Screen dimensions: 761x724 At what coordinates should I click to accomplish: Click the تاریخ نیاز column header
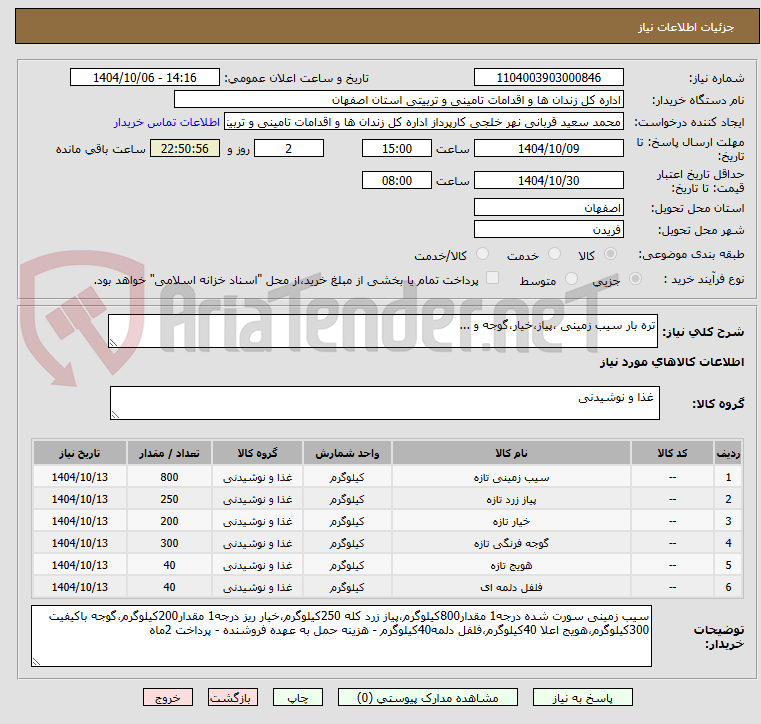point(80,453)
